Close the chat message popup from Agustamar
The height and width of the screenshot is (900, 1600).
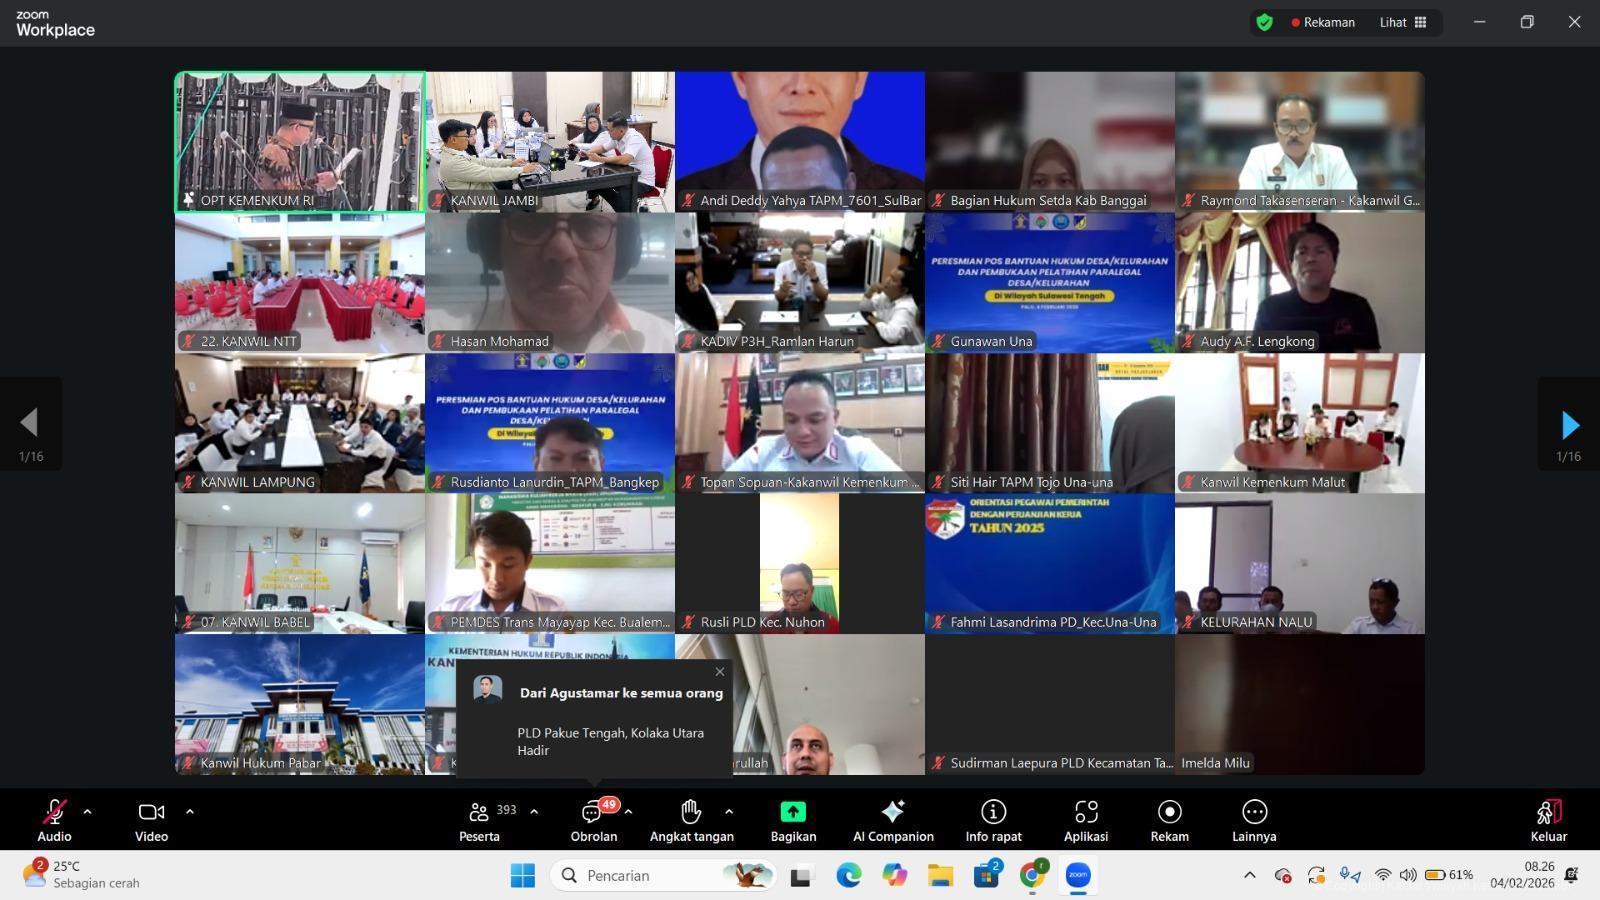(719, 672)
